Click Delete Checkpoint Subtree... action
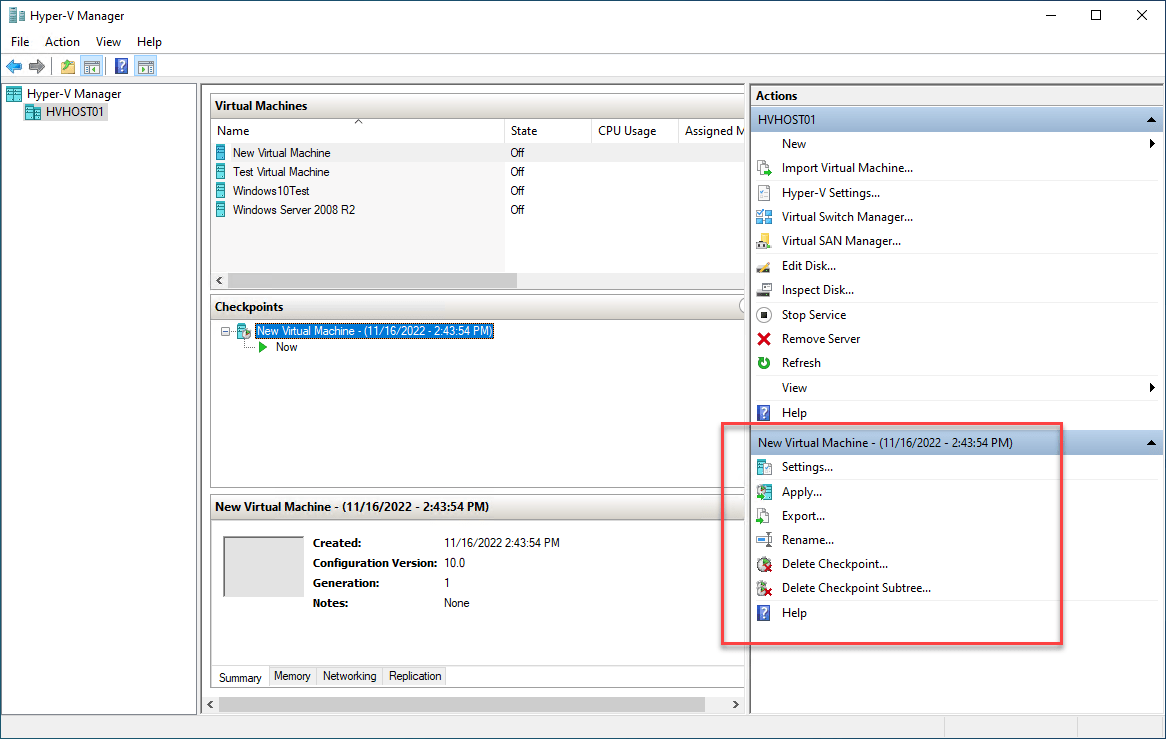 click(x=856, y=588)
